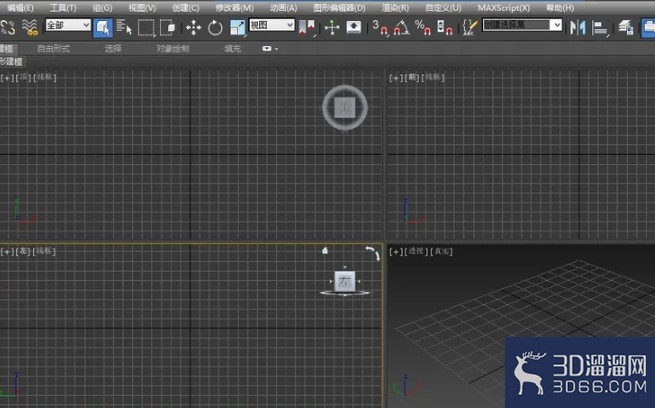Click the Bind to Space Warp icon
655x408 pixels.
coord(30,27)
